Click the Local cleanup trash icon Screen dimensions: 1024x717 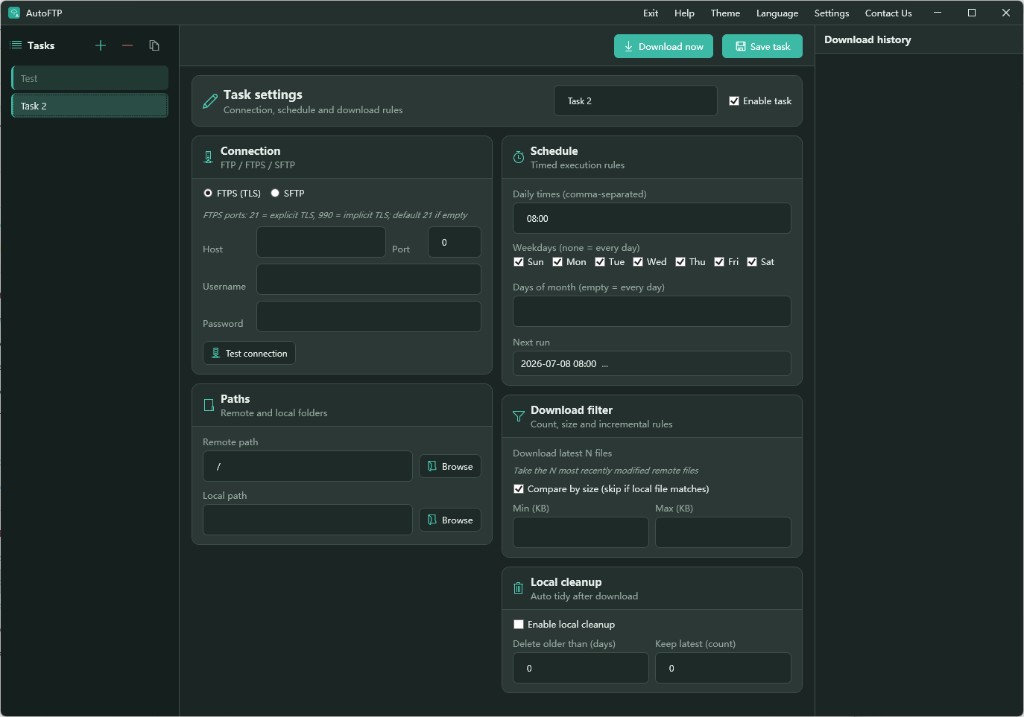pos(519,588)
